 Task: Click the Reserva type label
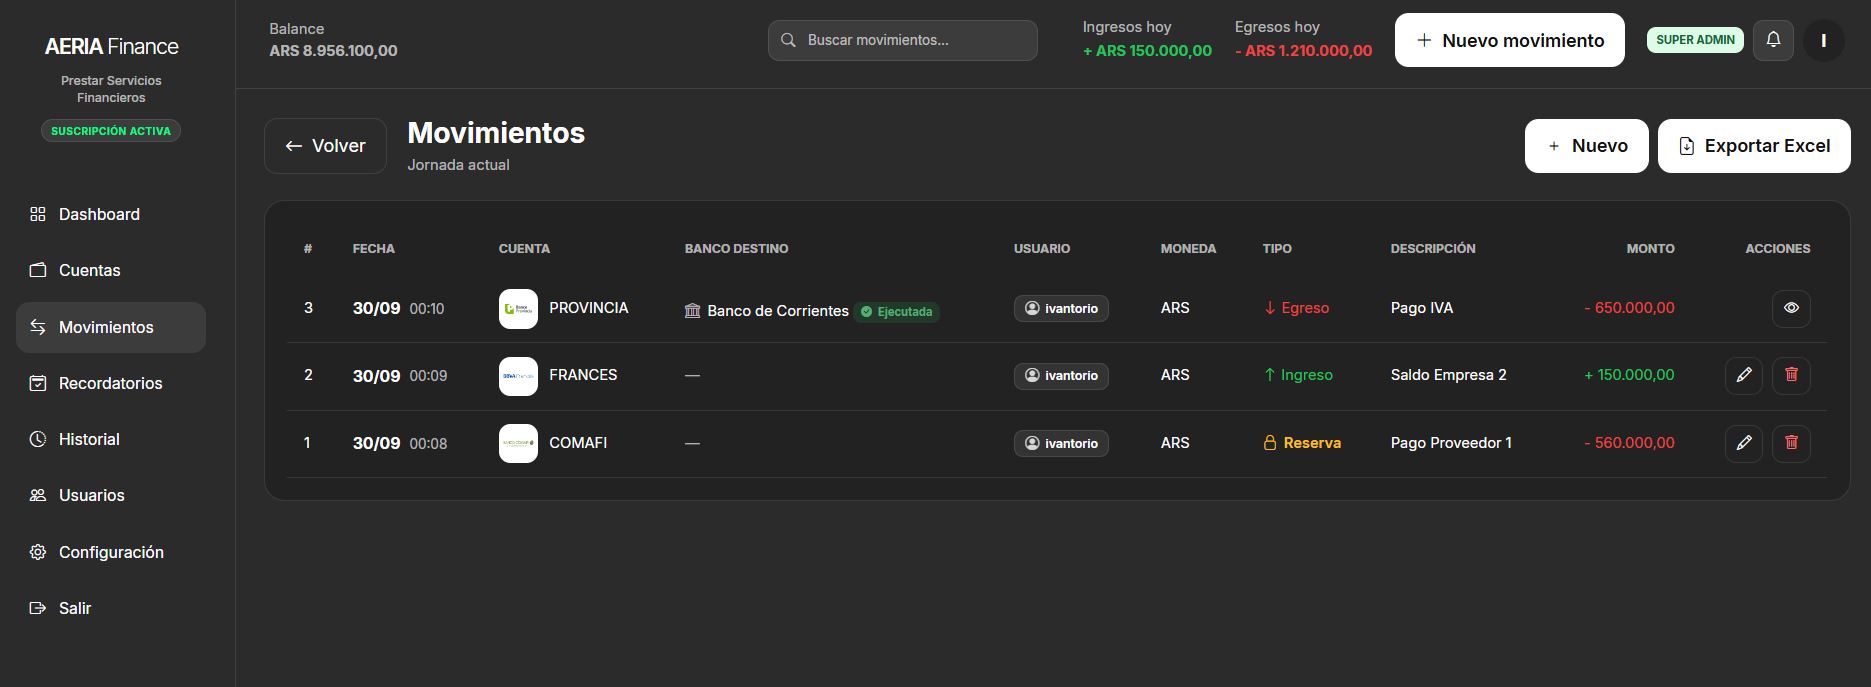1302,443
